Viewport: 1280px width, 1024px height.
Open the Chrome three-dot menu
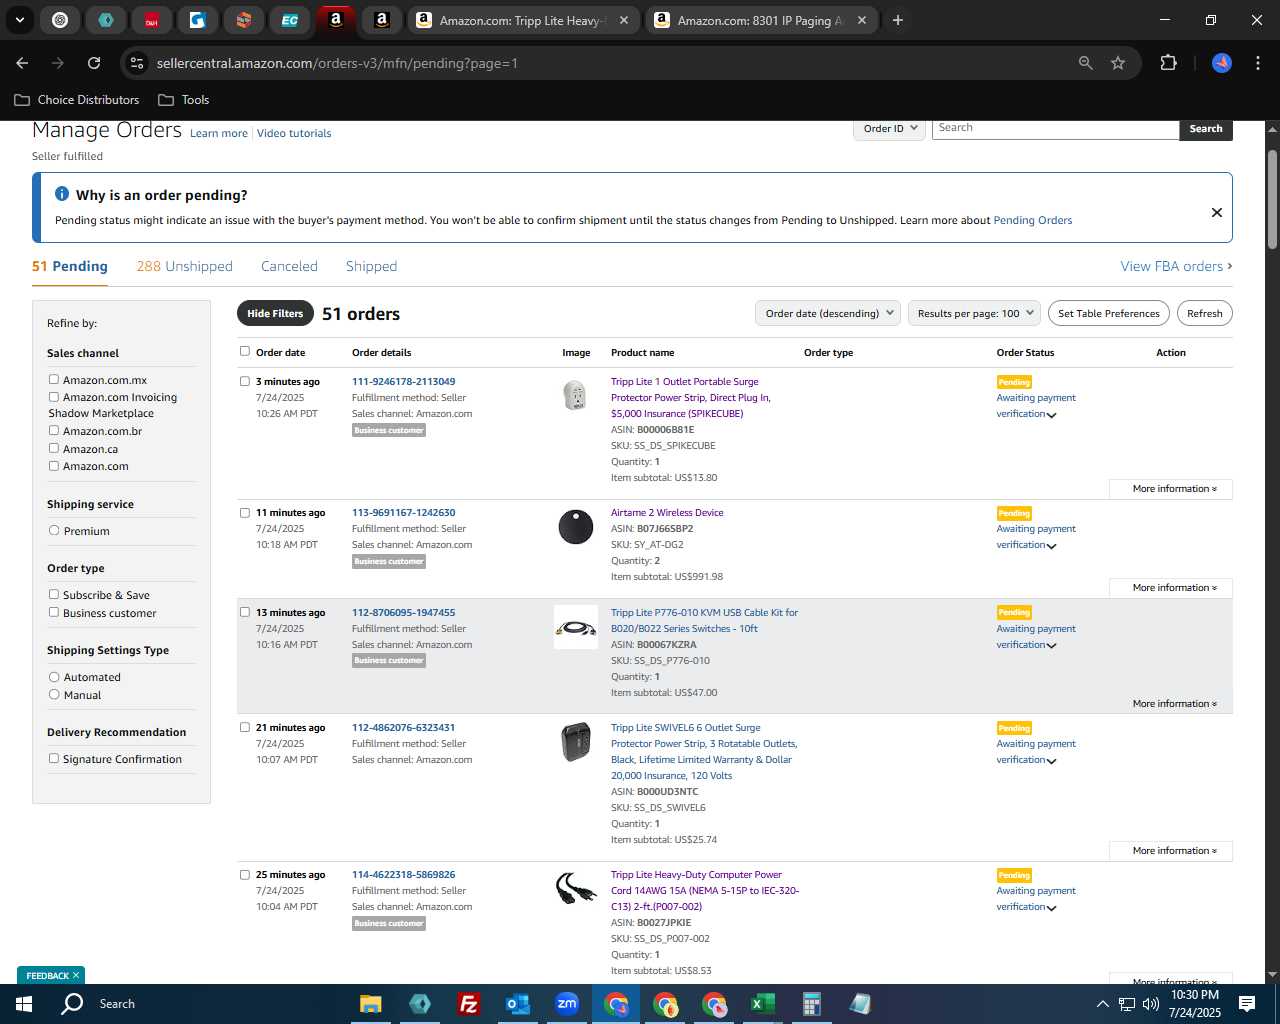[1256, 63]
